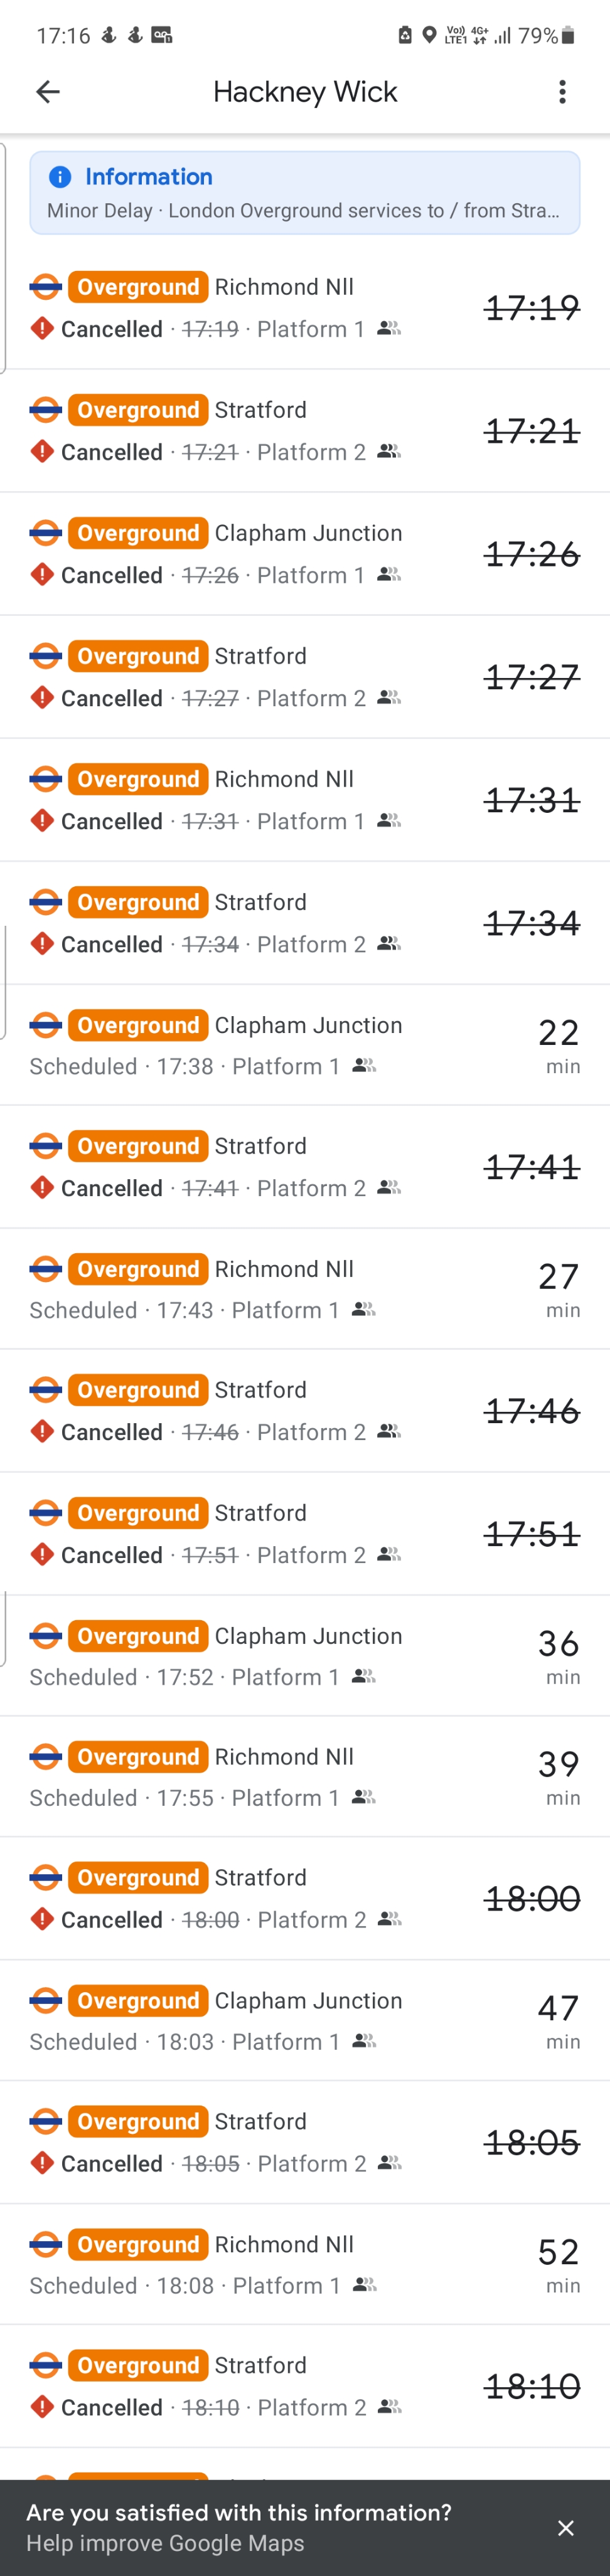Tap Overground roundel on 17:26 Clapham Junction row
The height and width of the screenshot is (2576, 610).
tap(45, 533)
